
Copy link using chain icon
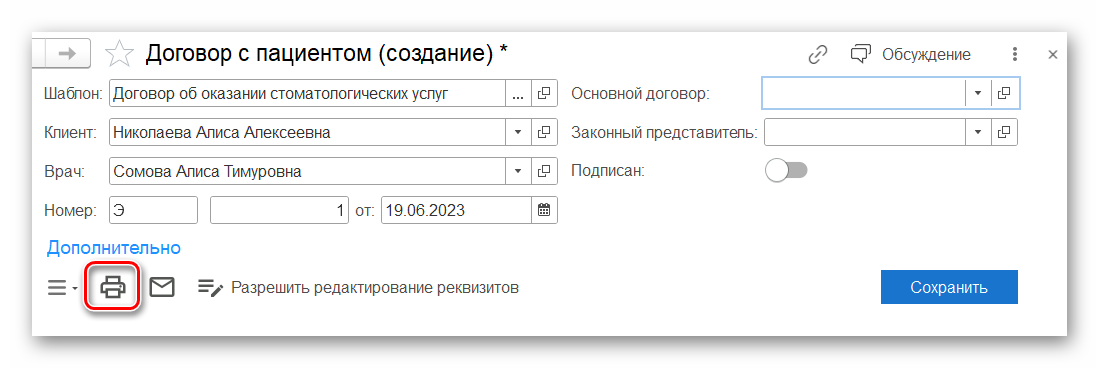click(818, 54)
